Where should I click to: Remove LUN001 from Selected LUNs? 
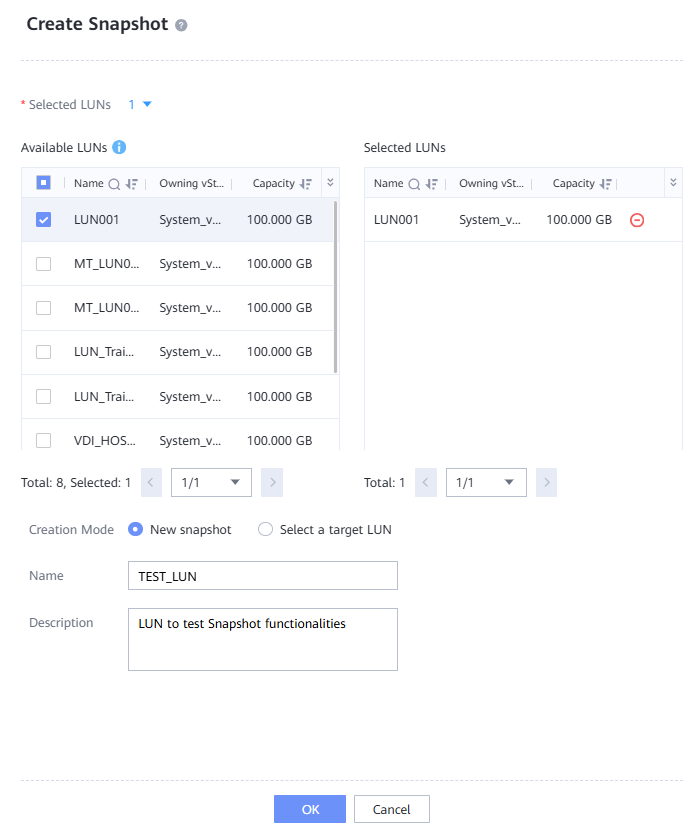pos(637,220)
